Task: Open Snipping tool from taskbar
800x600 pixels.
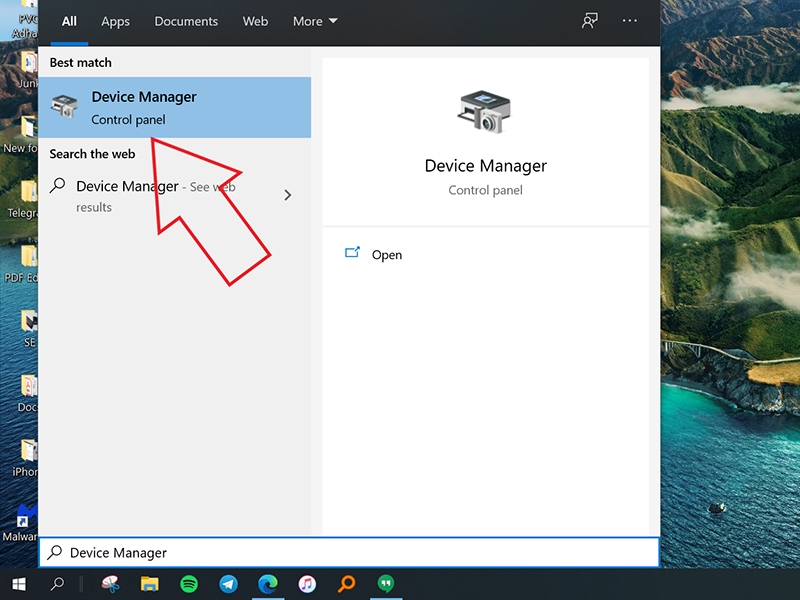Action: coord(110,583)
